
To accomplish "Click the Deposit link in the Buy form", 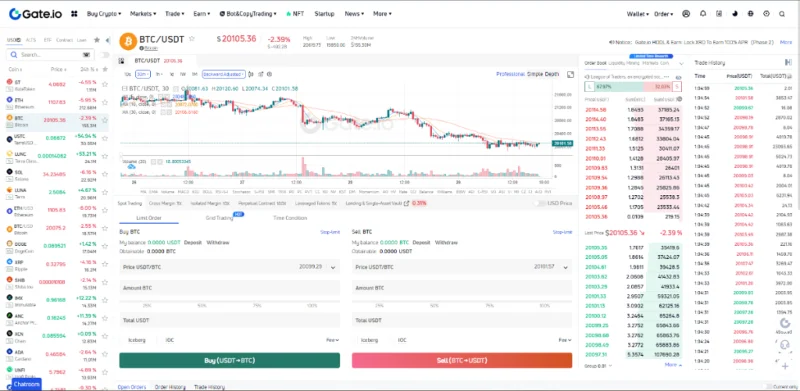I will click(193, 242).
